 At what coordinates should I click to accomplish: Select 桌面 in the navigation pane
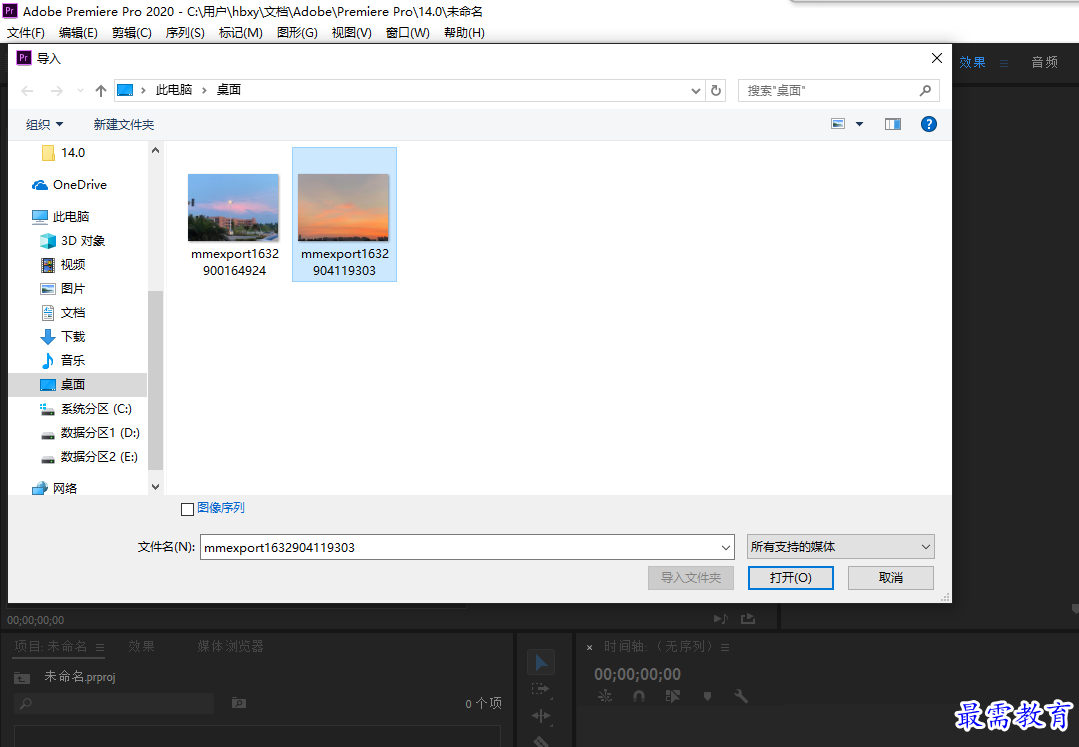78,385
